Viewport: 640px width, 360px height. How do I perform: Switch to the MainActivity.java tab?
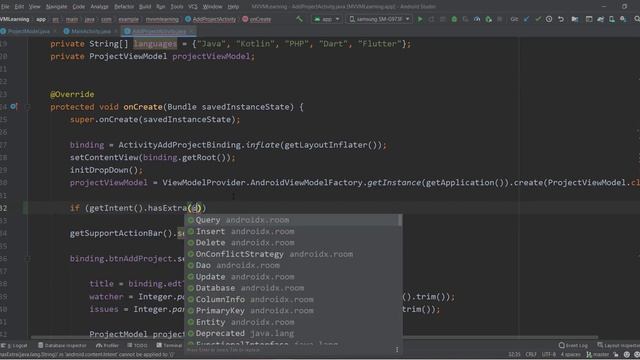[91, 31]
